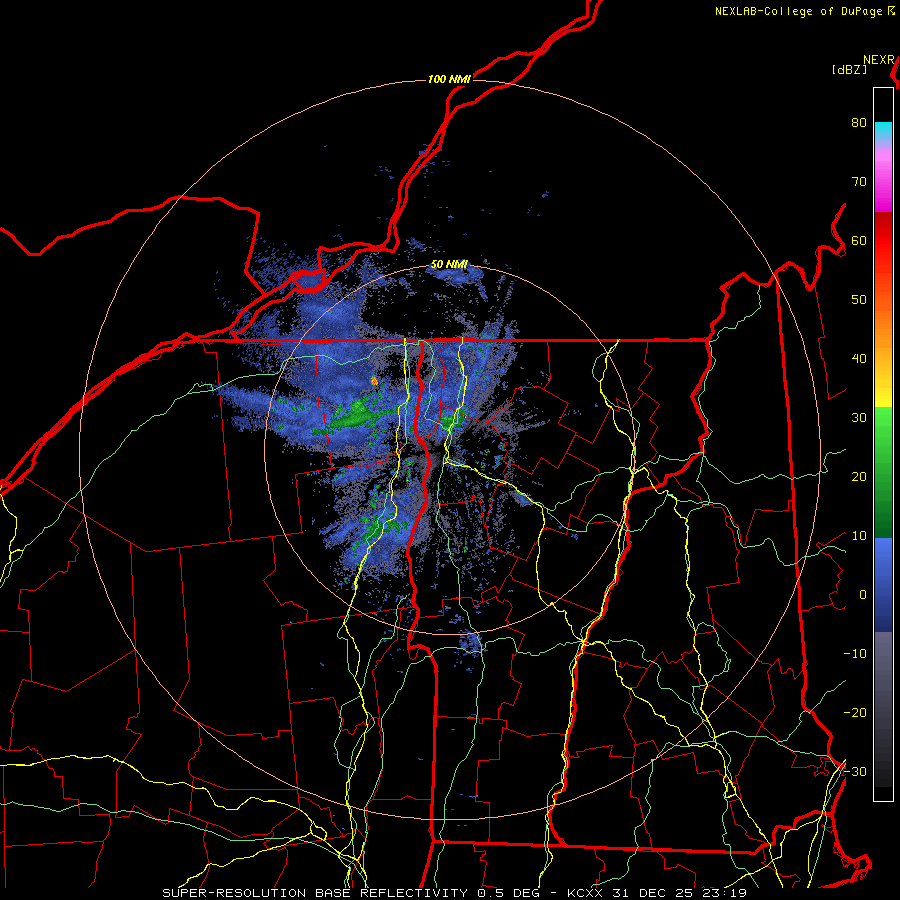900x900 pixels.
Task: Click the 50 NMI range ring label
Action: (x=449, y=265)
